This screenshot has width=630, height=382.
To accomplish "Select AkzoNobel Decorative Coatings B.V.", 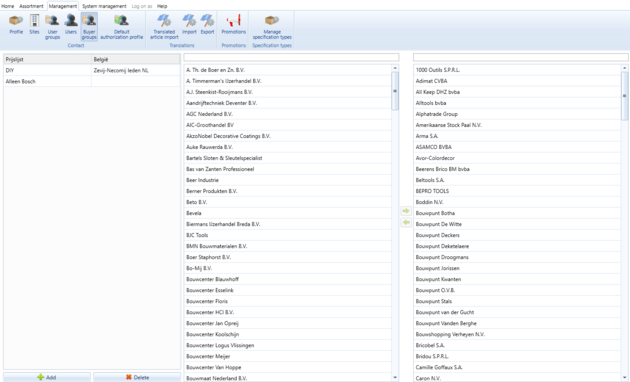I will pyautogui.click(x=287, y=136).
